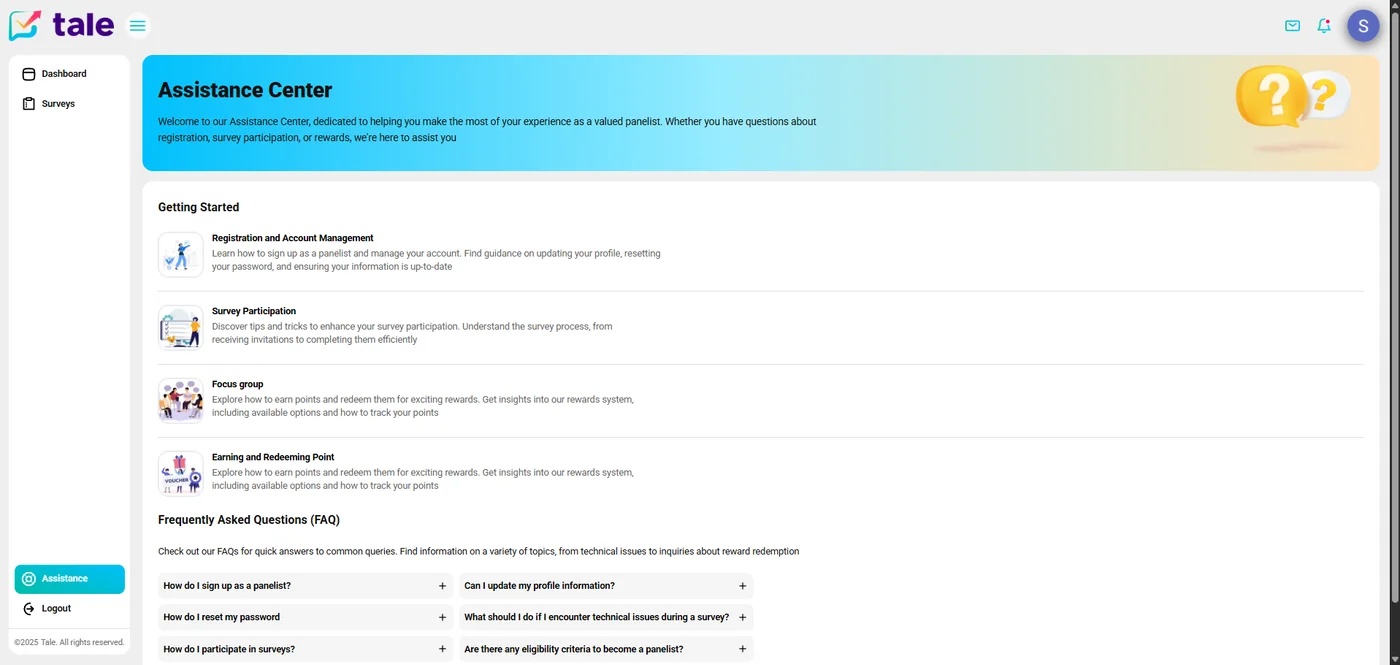Open the messages envelope icon
The width and height of the screenshot is (1400, 665).
click(1292, 25)
